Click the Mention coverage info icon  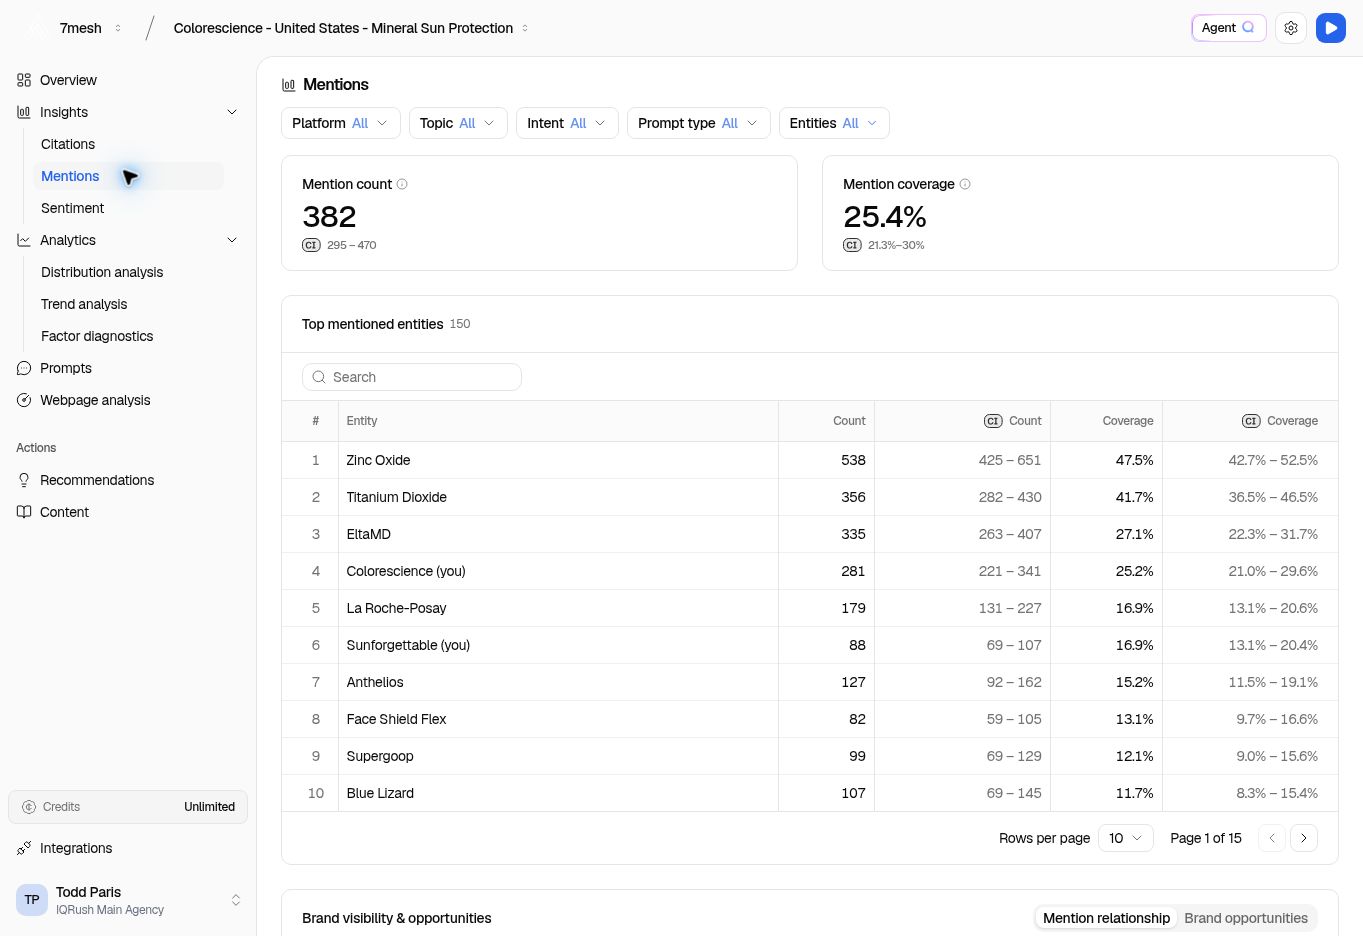click(x=965, y=184)
